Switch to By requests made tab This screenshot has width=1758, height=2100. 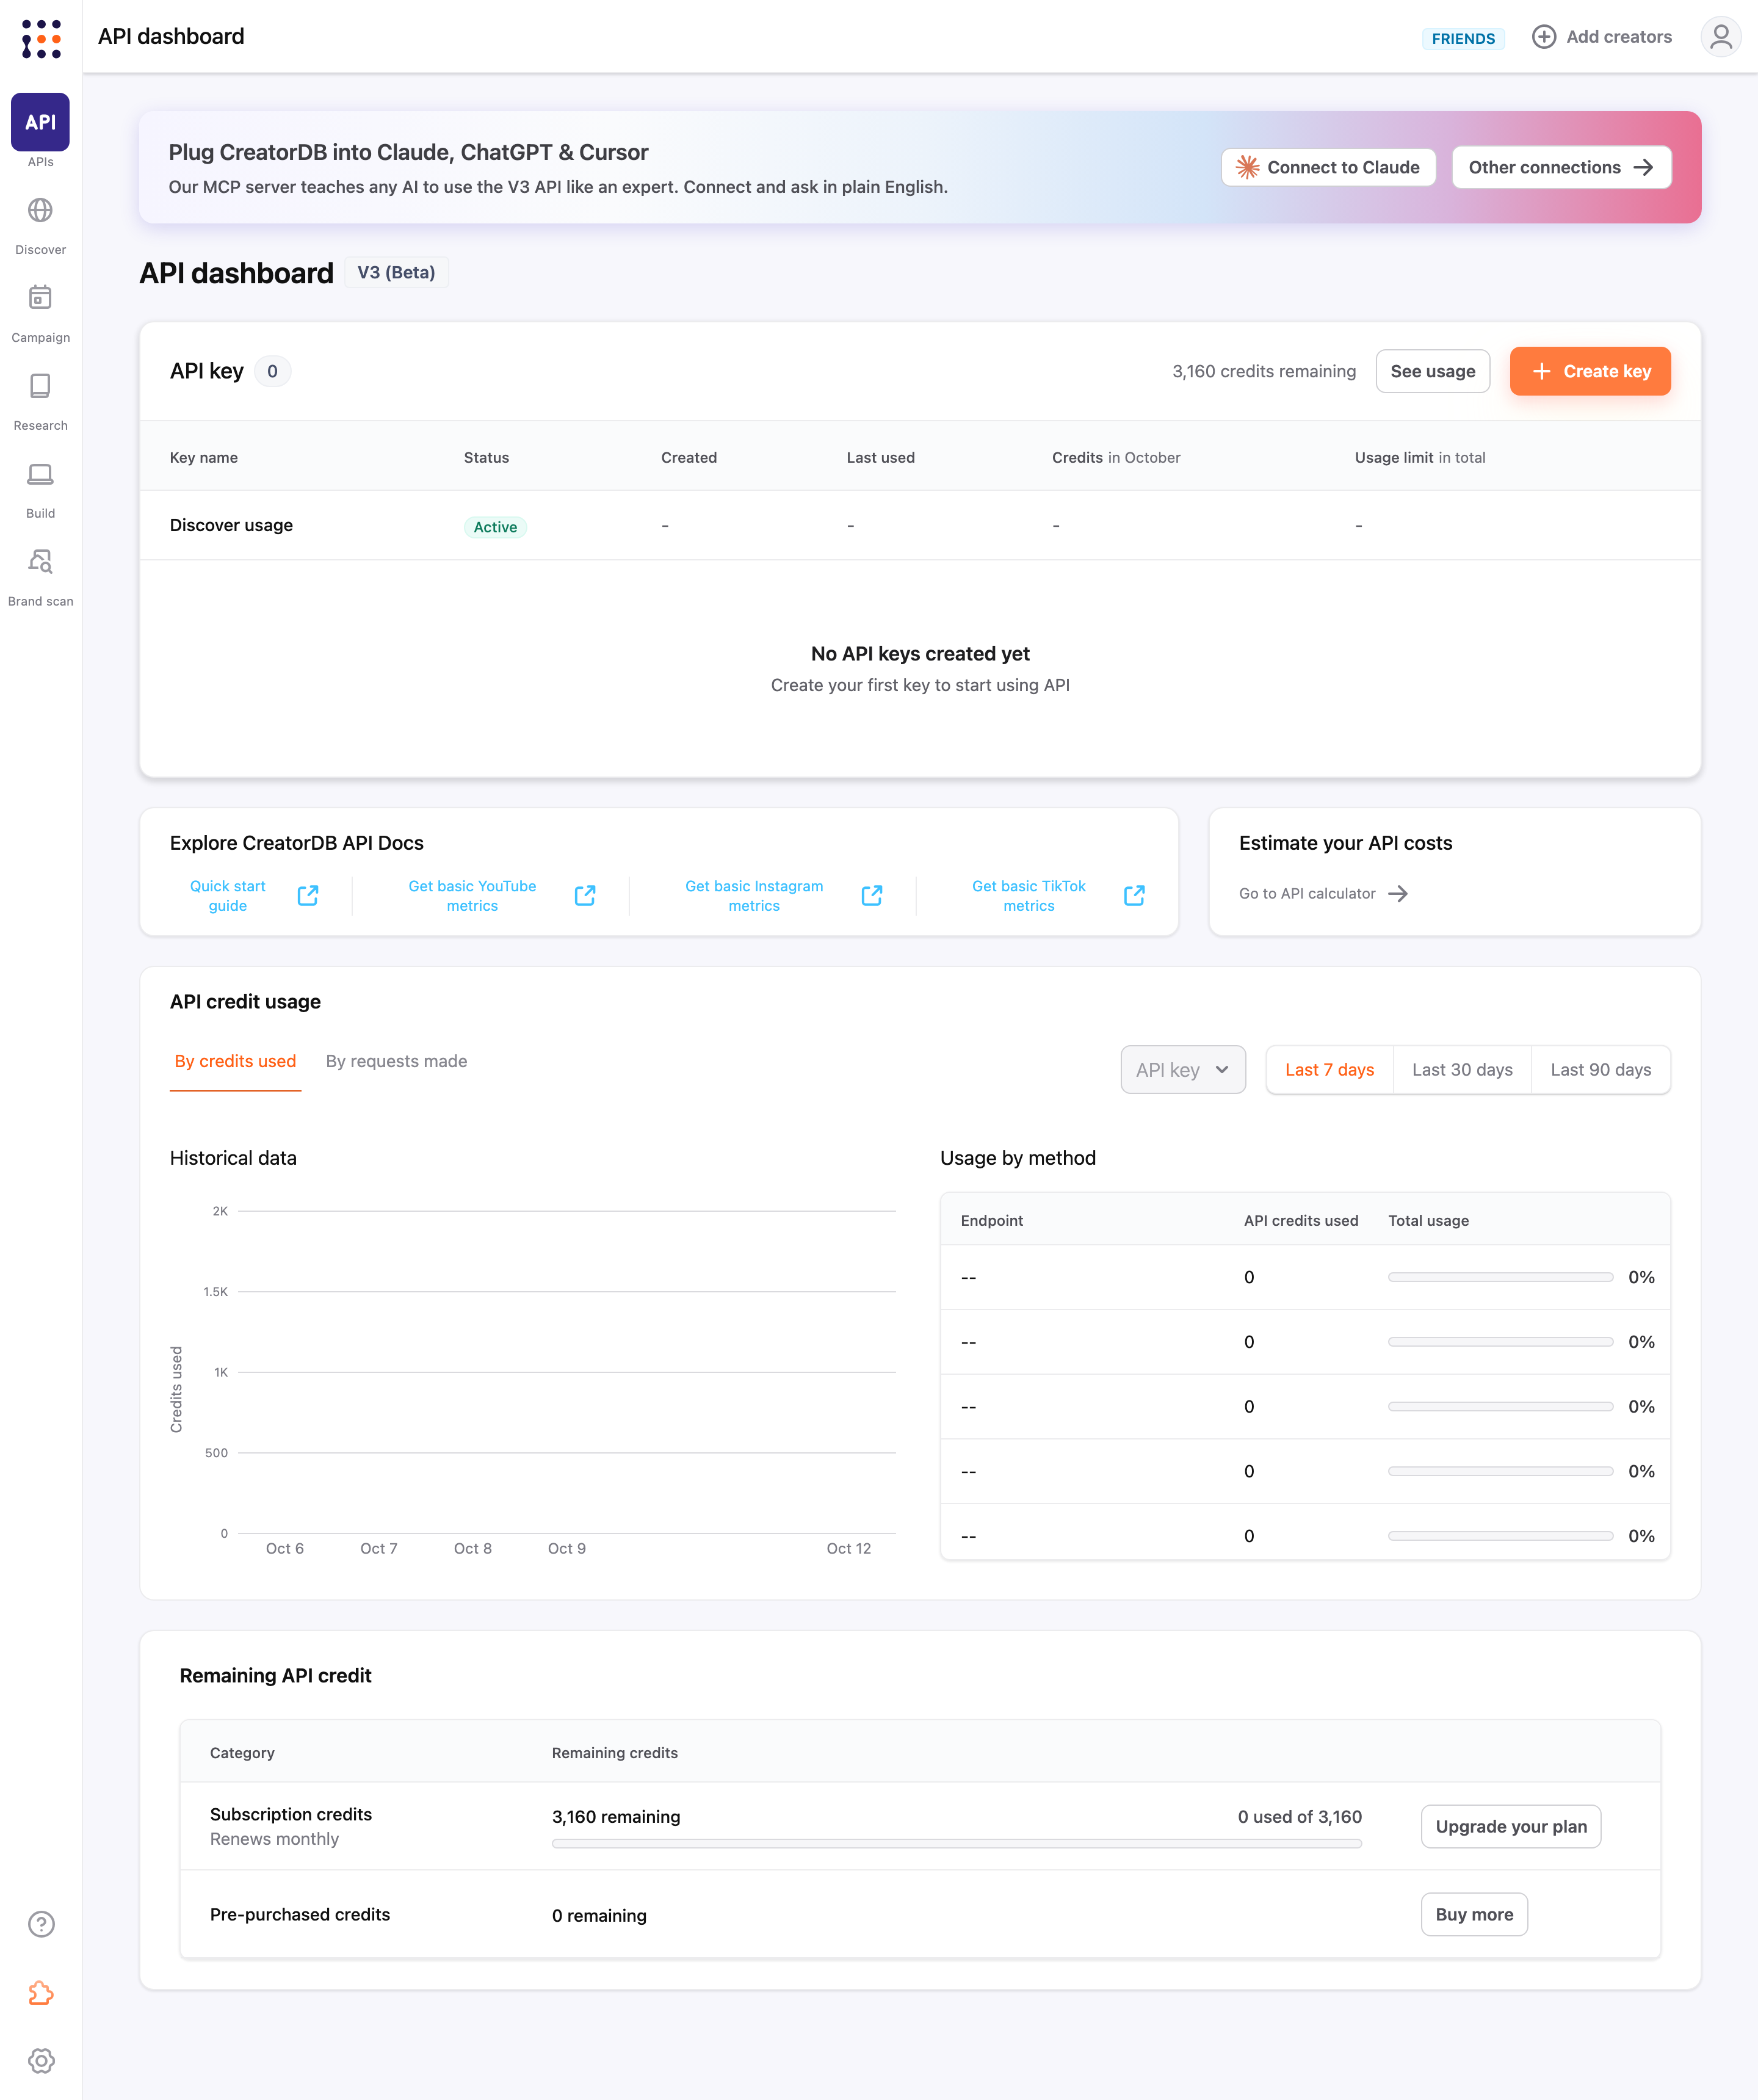[x=396, y=1061]
